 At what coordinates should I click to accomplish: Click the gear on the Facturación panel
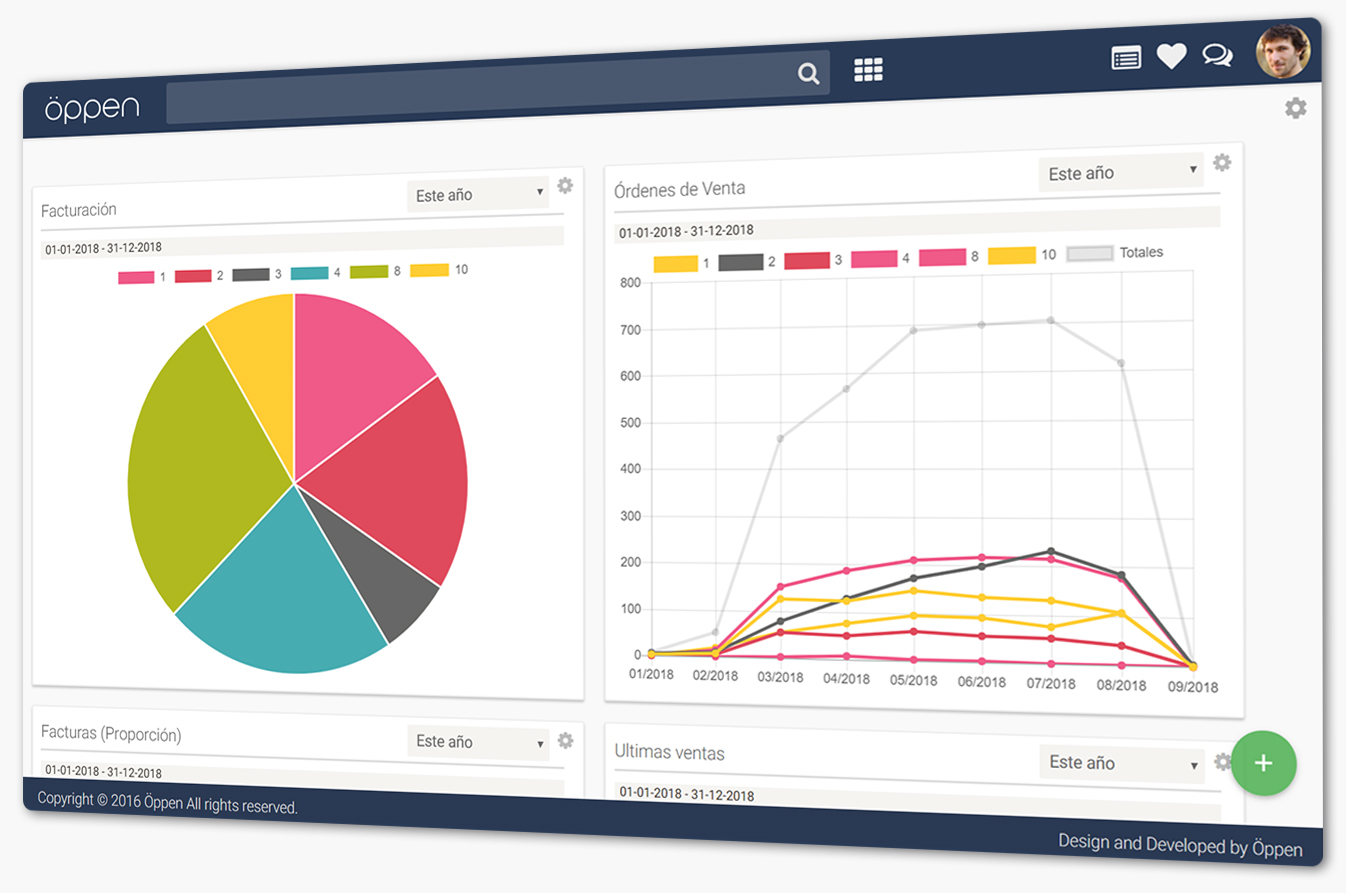point(566,185)
